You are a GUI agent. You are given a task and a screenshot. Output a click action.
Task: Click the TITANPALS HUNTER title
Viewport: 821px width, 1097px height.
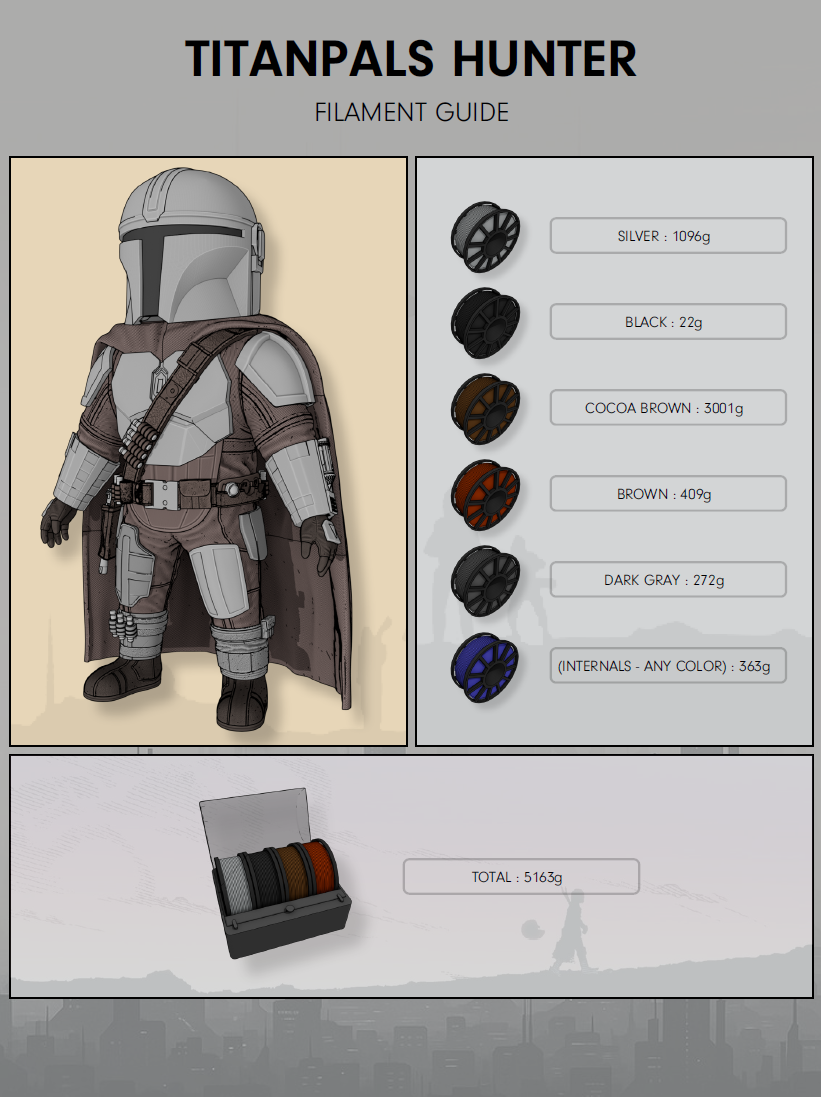411,58
